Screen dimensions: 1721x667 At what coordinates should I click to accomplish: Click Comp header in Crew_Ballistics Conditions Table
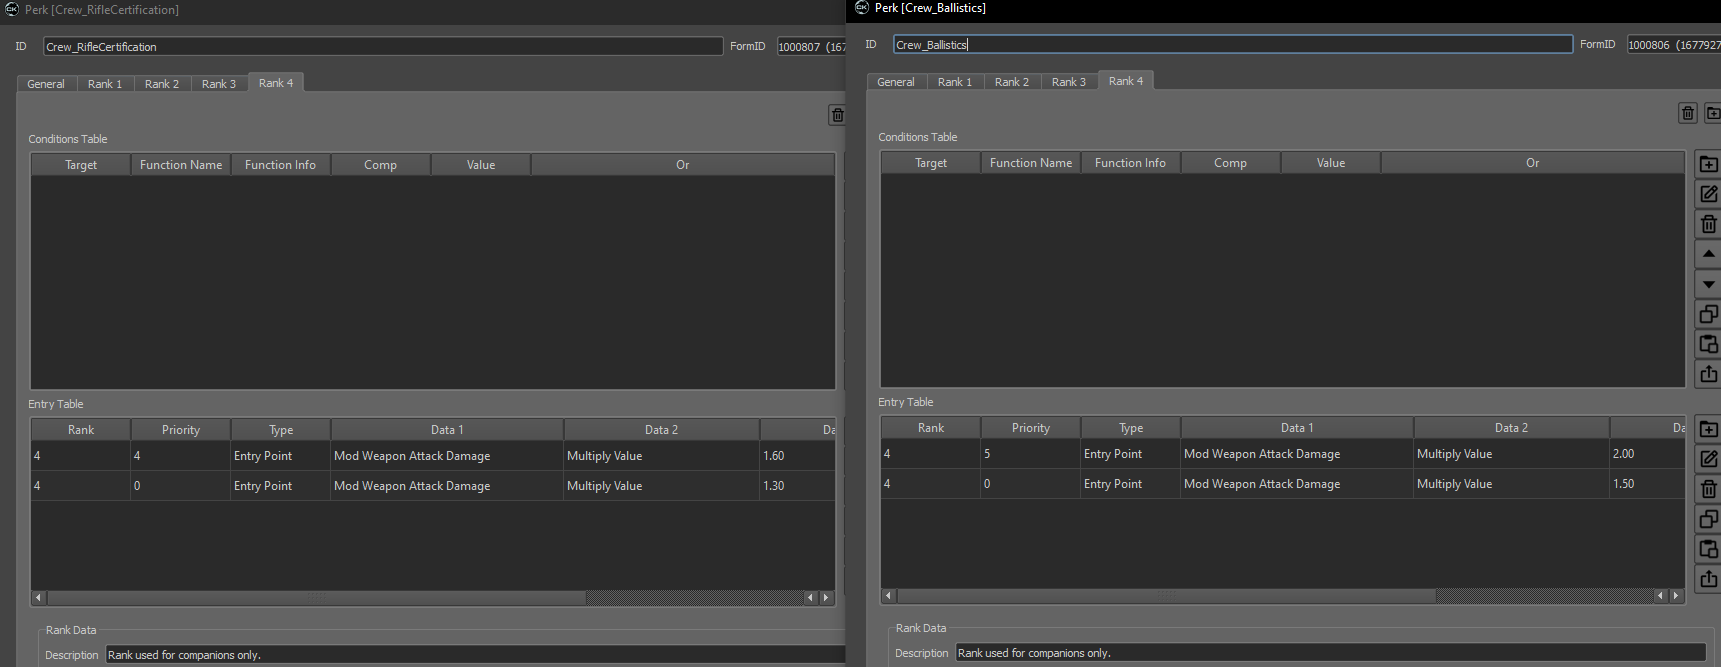point(1231,163)
